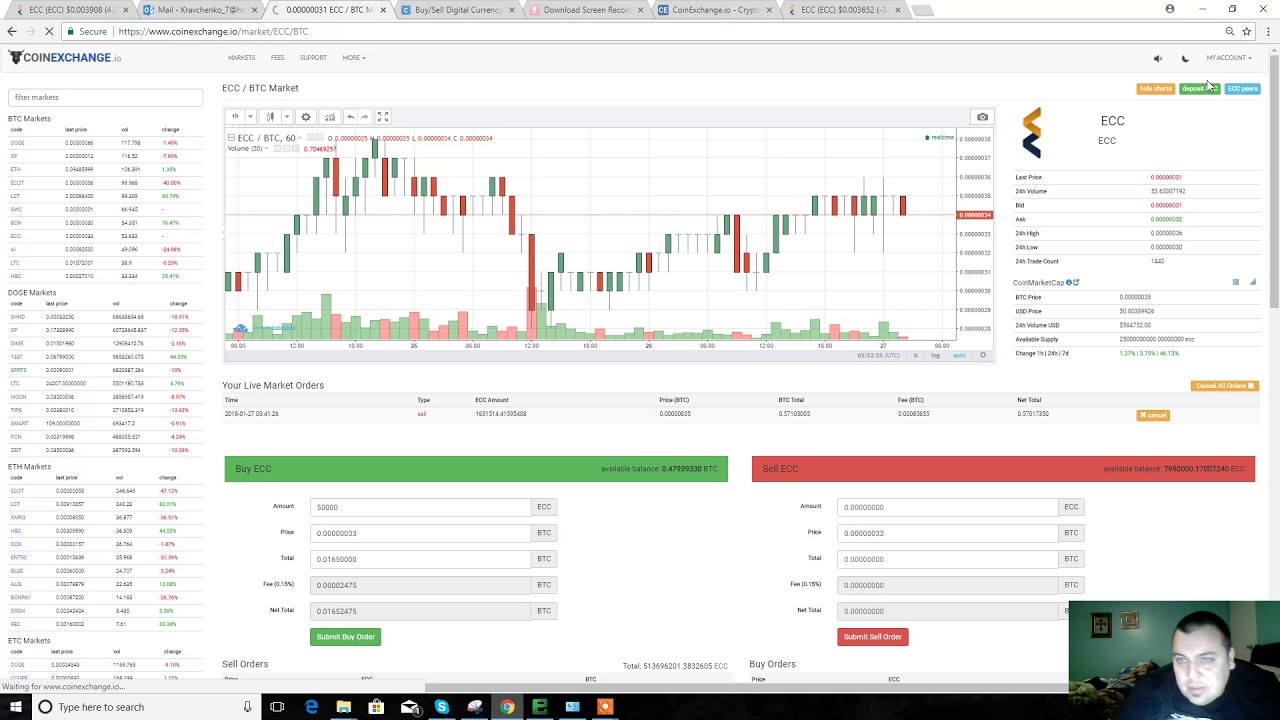Toggle night mode with the moon icon
Viewport: 1280px width, 720px height.
click(1185, 58)
